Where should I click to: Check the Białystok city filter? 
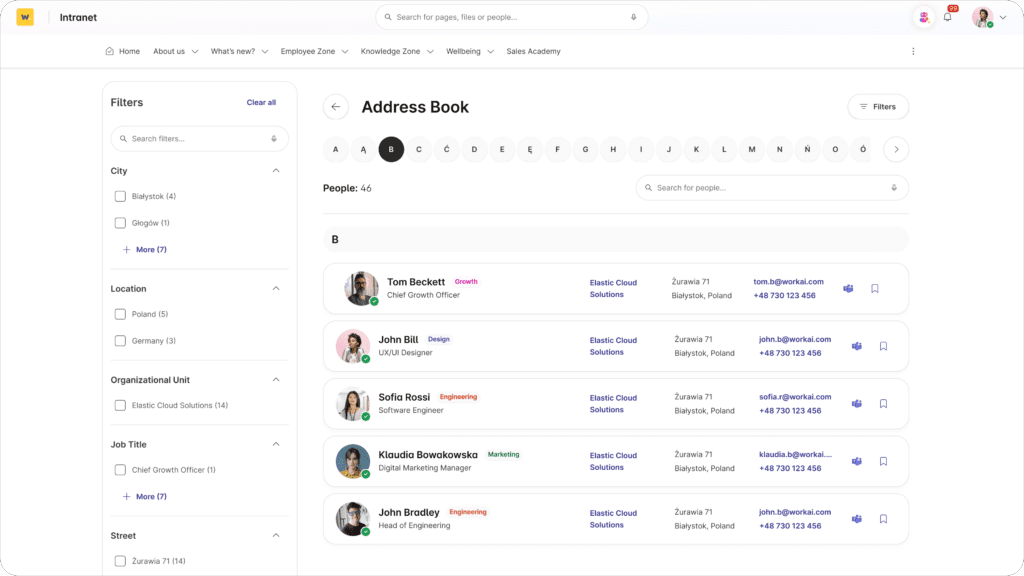[120, 196]
